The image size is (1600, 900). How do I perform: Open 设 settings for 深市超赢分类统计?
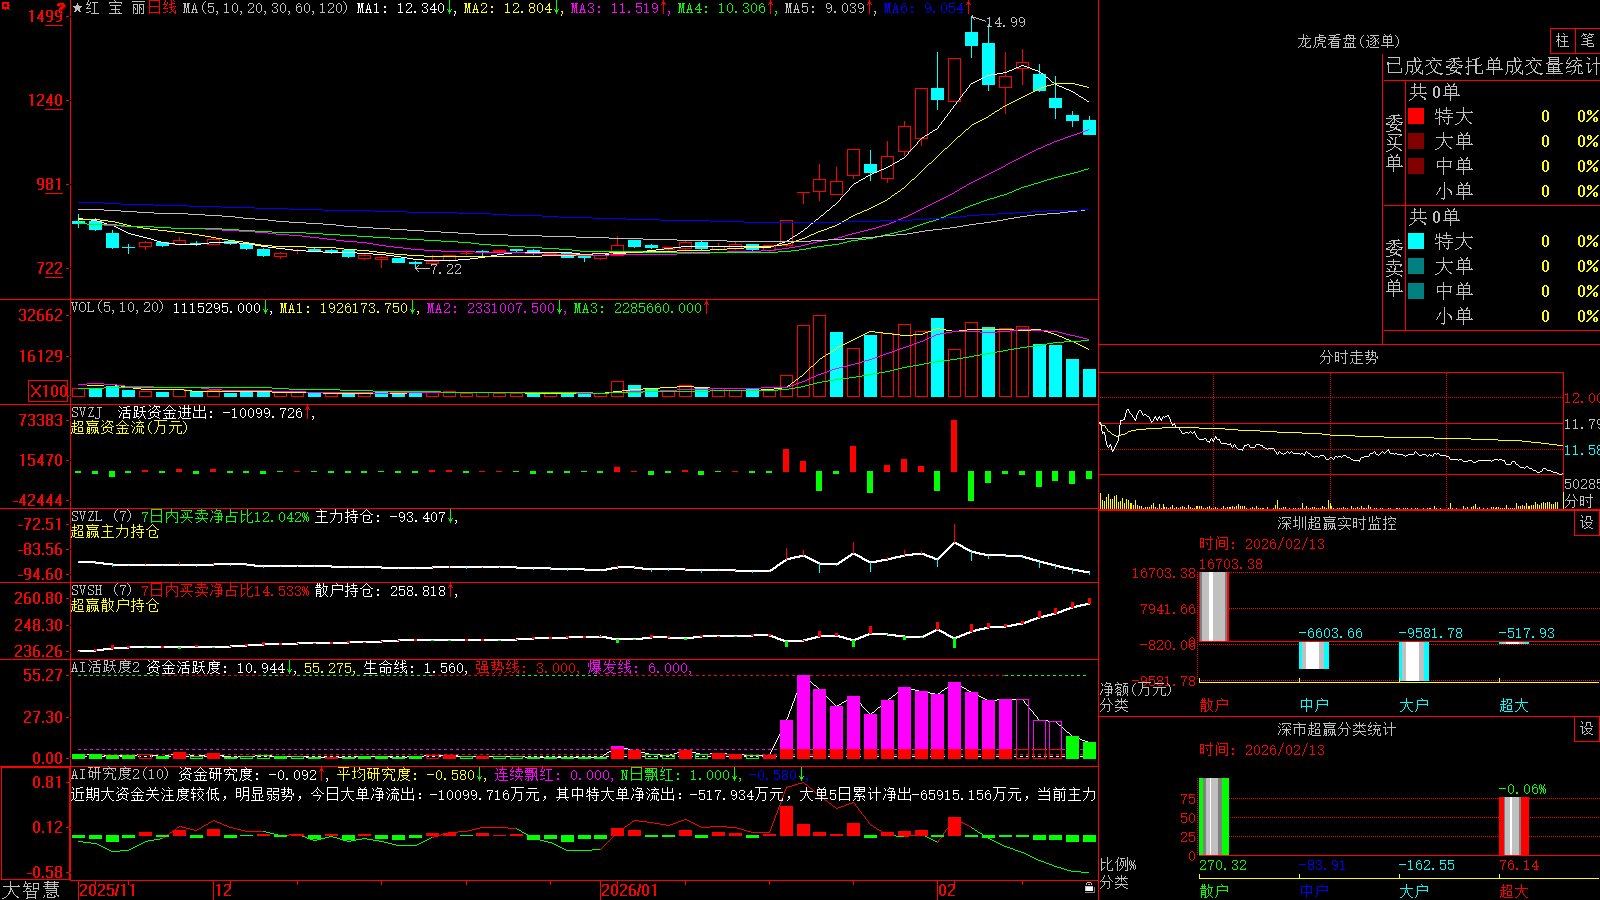(1587, 729)
